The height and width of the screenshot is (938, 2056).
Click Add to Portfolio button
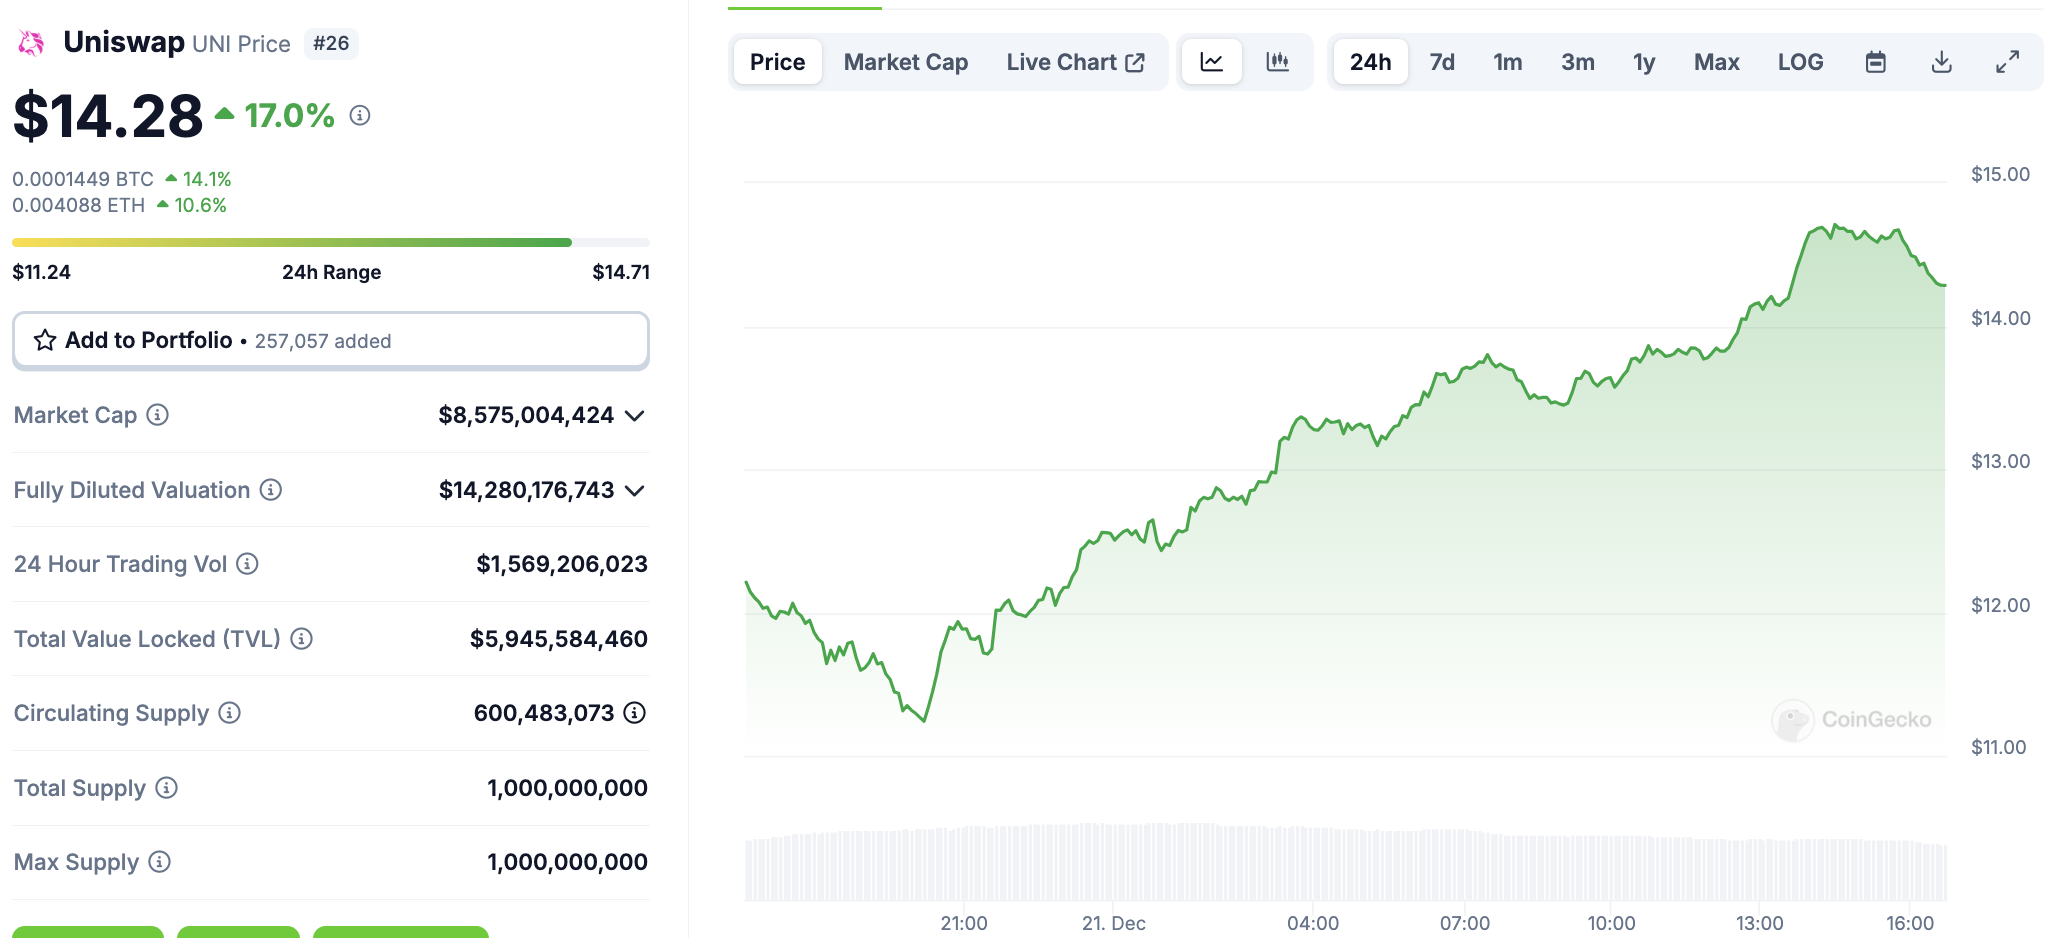[x=330, y=341]
